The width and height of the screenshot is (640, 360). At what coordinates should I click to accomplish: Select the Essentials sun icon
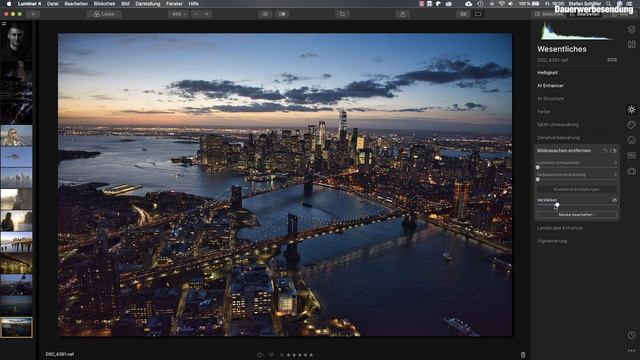tap(631, 109)
